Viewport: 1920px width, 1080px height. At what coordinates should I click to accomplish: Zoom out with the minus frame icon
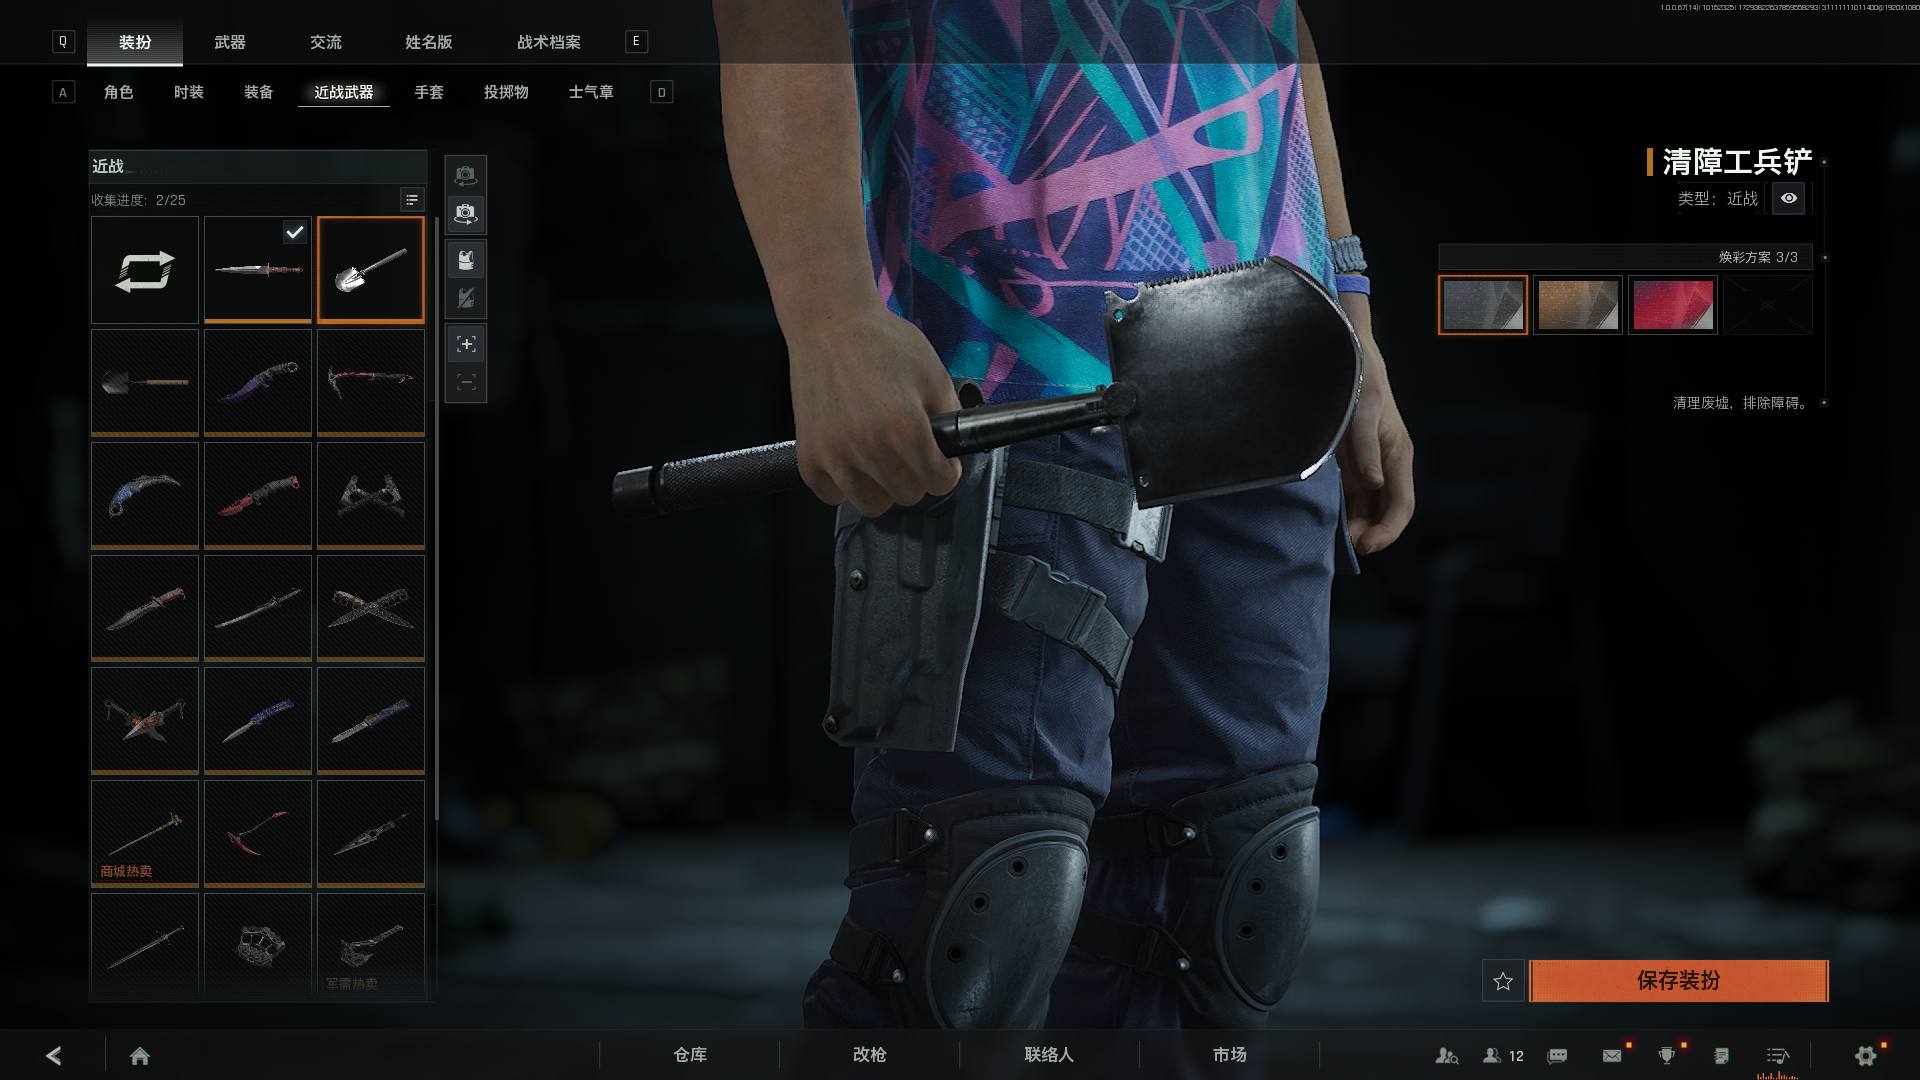tap(466, 382)
